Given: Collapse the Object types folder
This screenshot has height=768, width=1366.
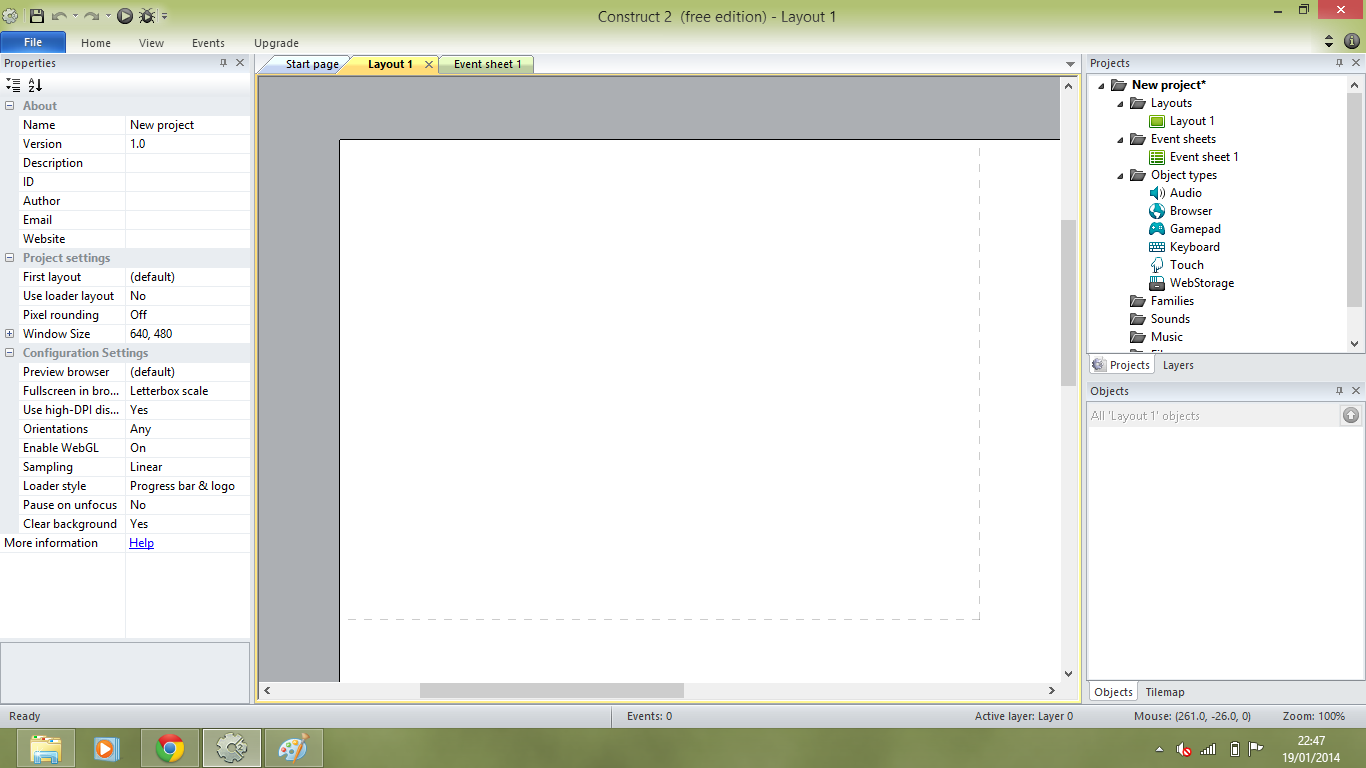Looking at the screenshot, I should [x=1122, y=174].
